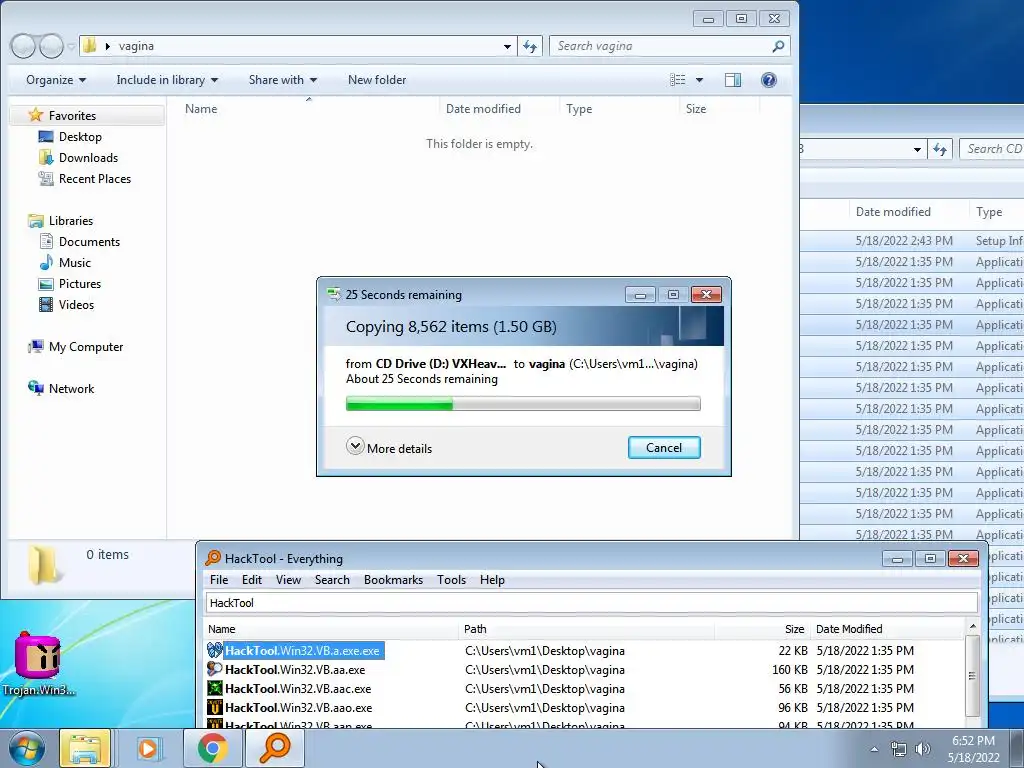The image size is (1024, 768).
Task: Click the network icon in the system tray
Action: click(x=899, y=749)
